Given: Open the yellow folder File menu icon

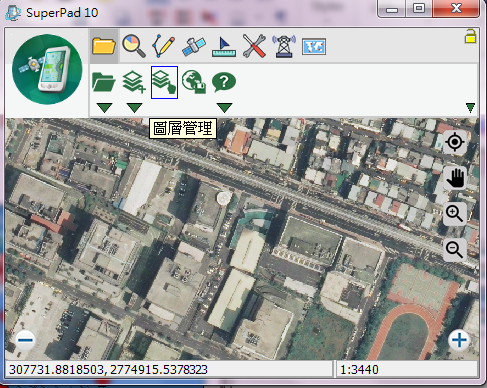Looking at the screenshot, I should tap(104, 46).
